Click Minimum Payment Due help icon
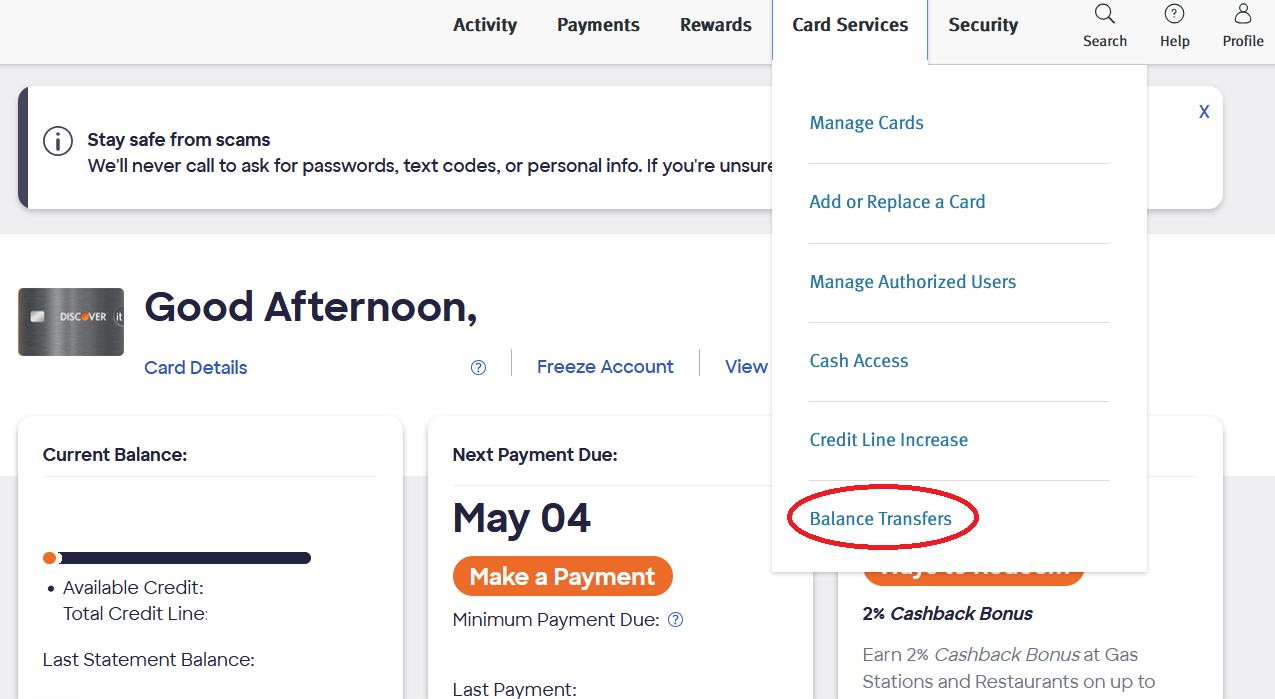1275x699 pixels. coord(675,620)
